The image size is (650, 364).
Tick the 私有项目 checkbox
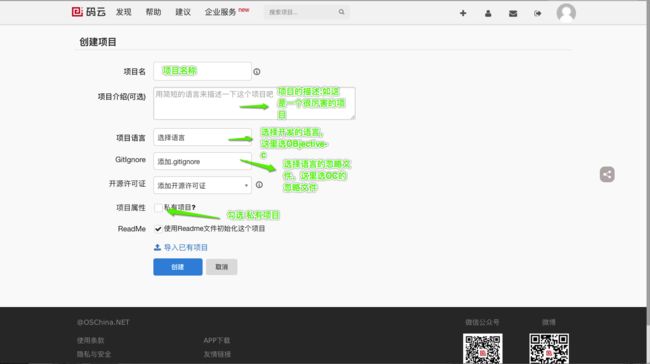pyautogui.click(x=158, y=207)
